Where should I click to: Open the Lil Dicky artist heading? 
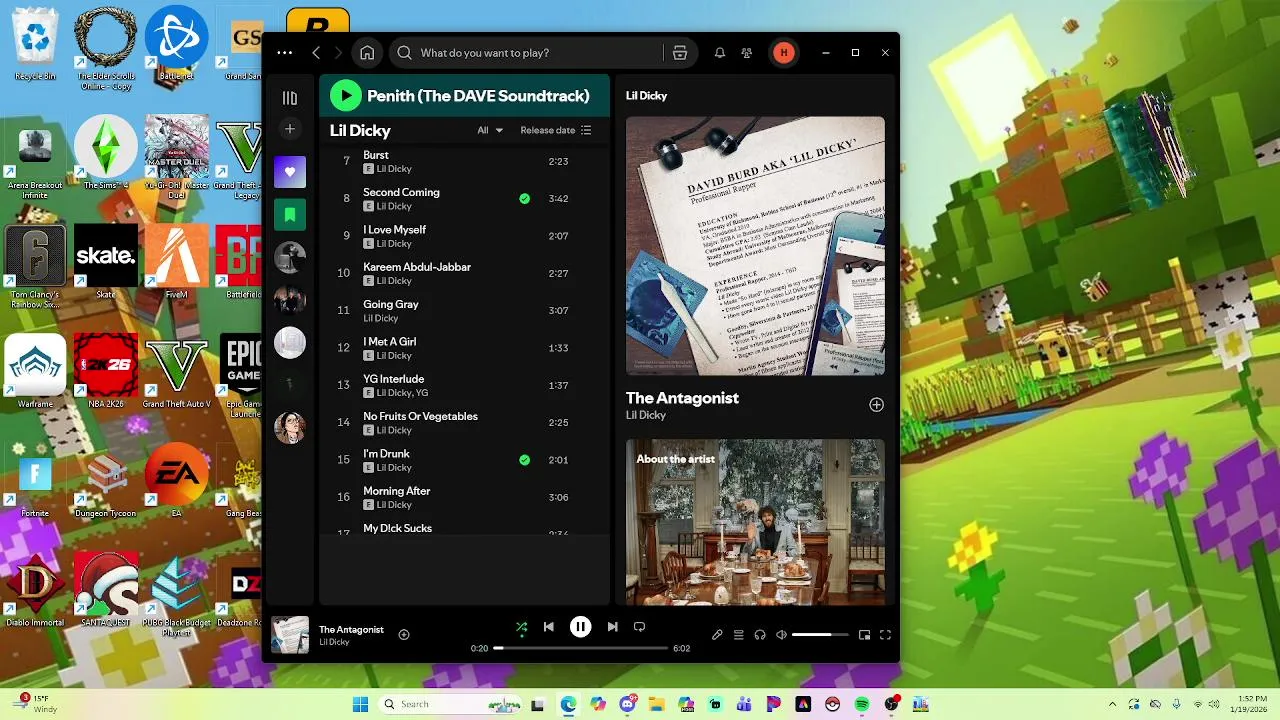pos(360,130)
